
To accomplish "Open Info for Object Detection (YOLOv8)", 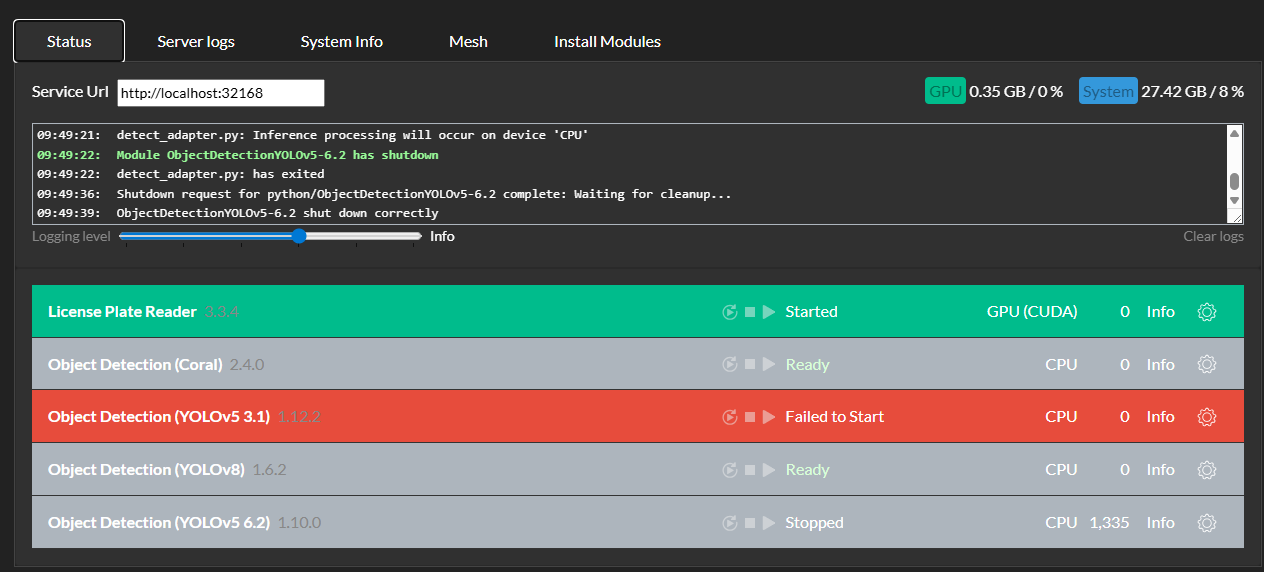I will (1160, 470).
